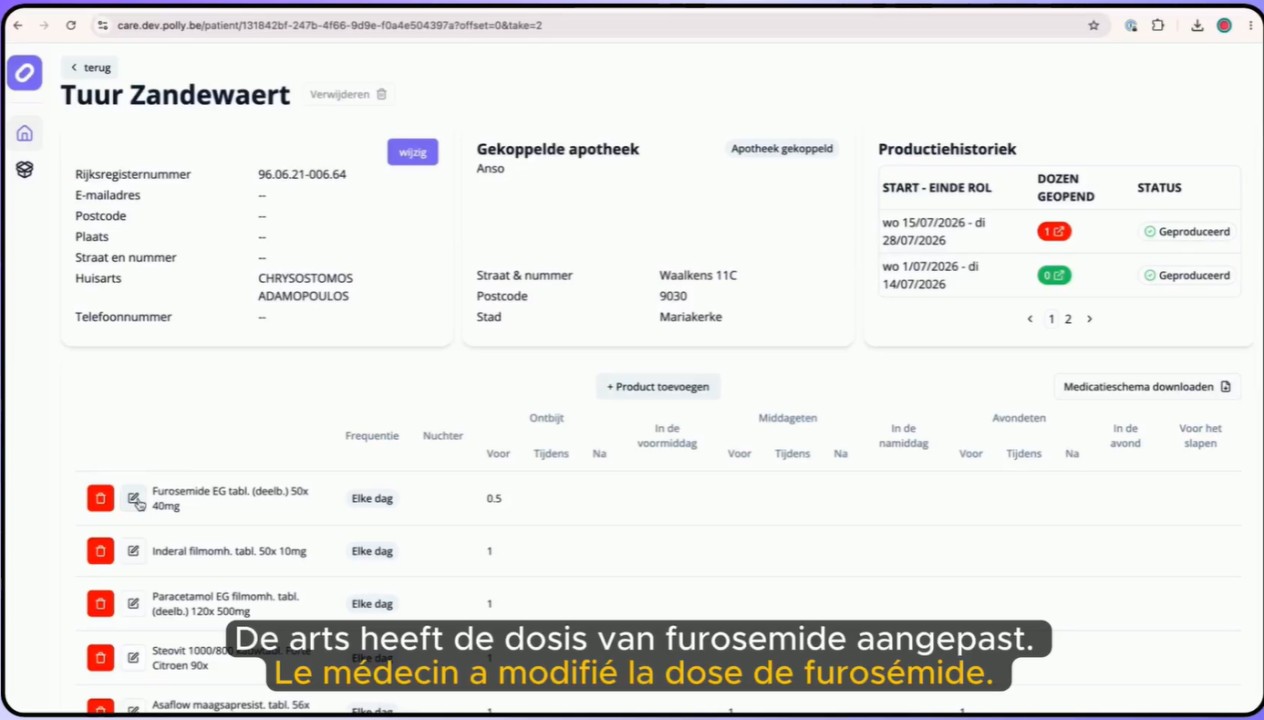Click the Furosemide EG tabl. medication name
Screen dimensions: 1264x720
point(230,498)
